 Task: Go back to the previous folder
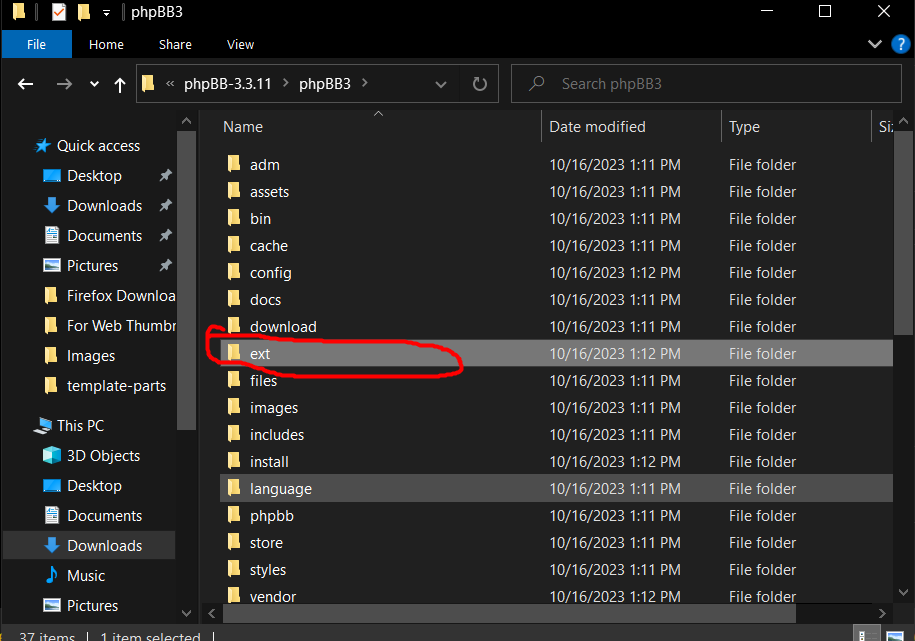[x=25, y=84]
